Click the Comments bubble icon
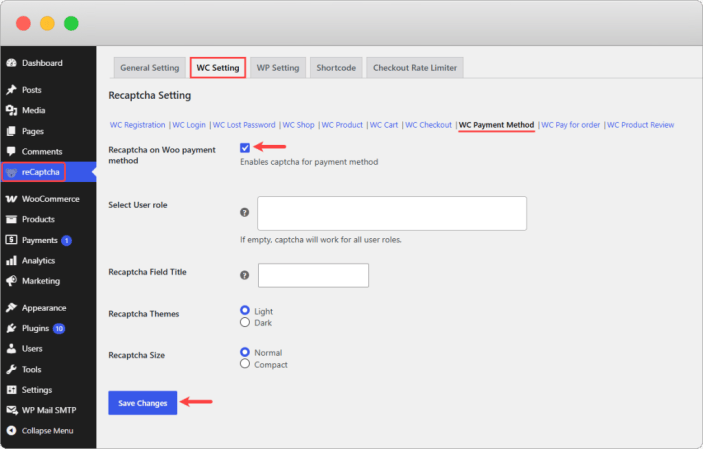Viewport: 703px width, 449px height. 11,151
